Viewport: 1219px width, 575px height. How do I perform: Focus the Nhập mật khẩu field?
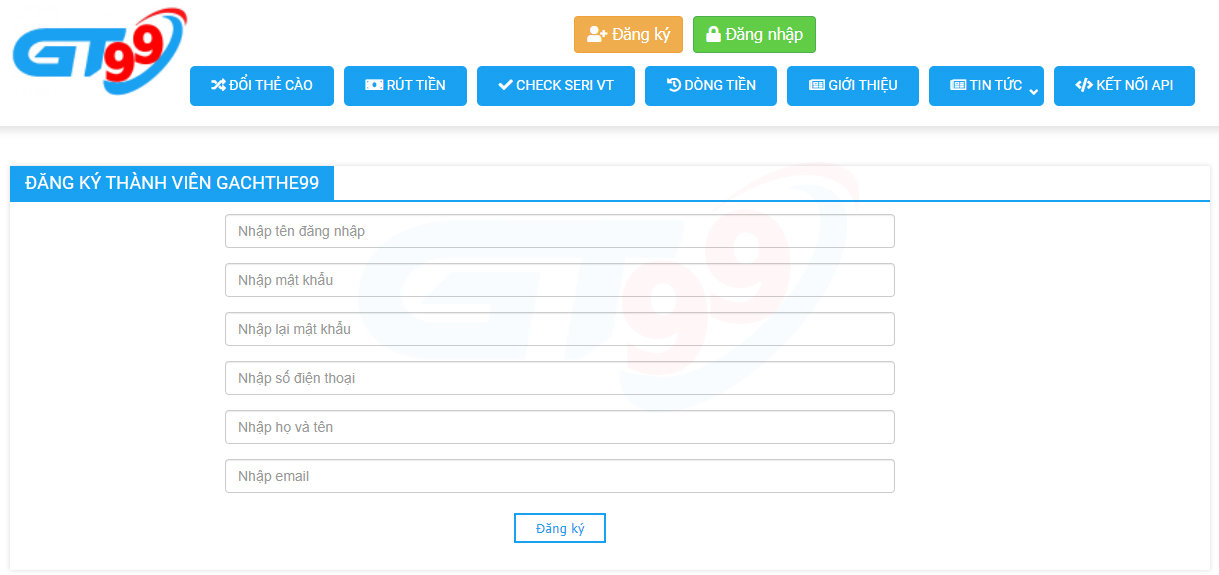(560, 280)
